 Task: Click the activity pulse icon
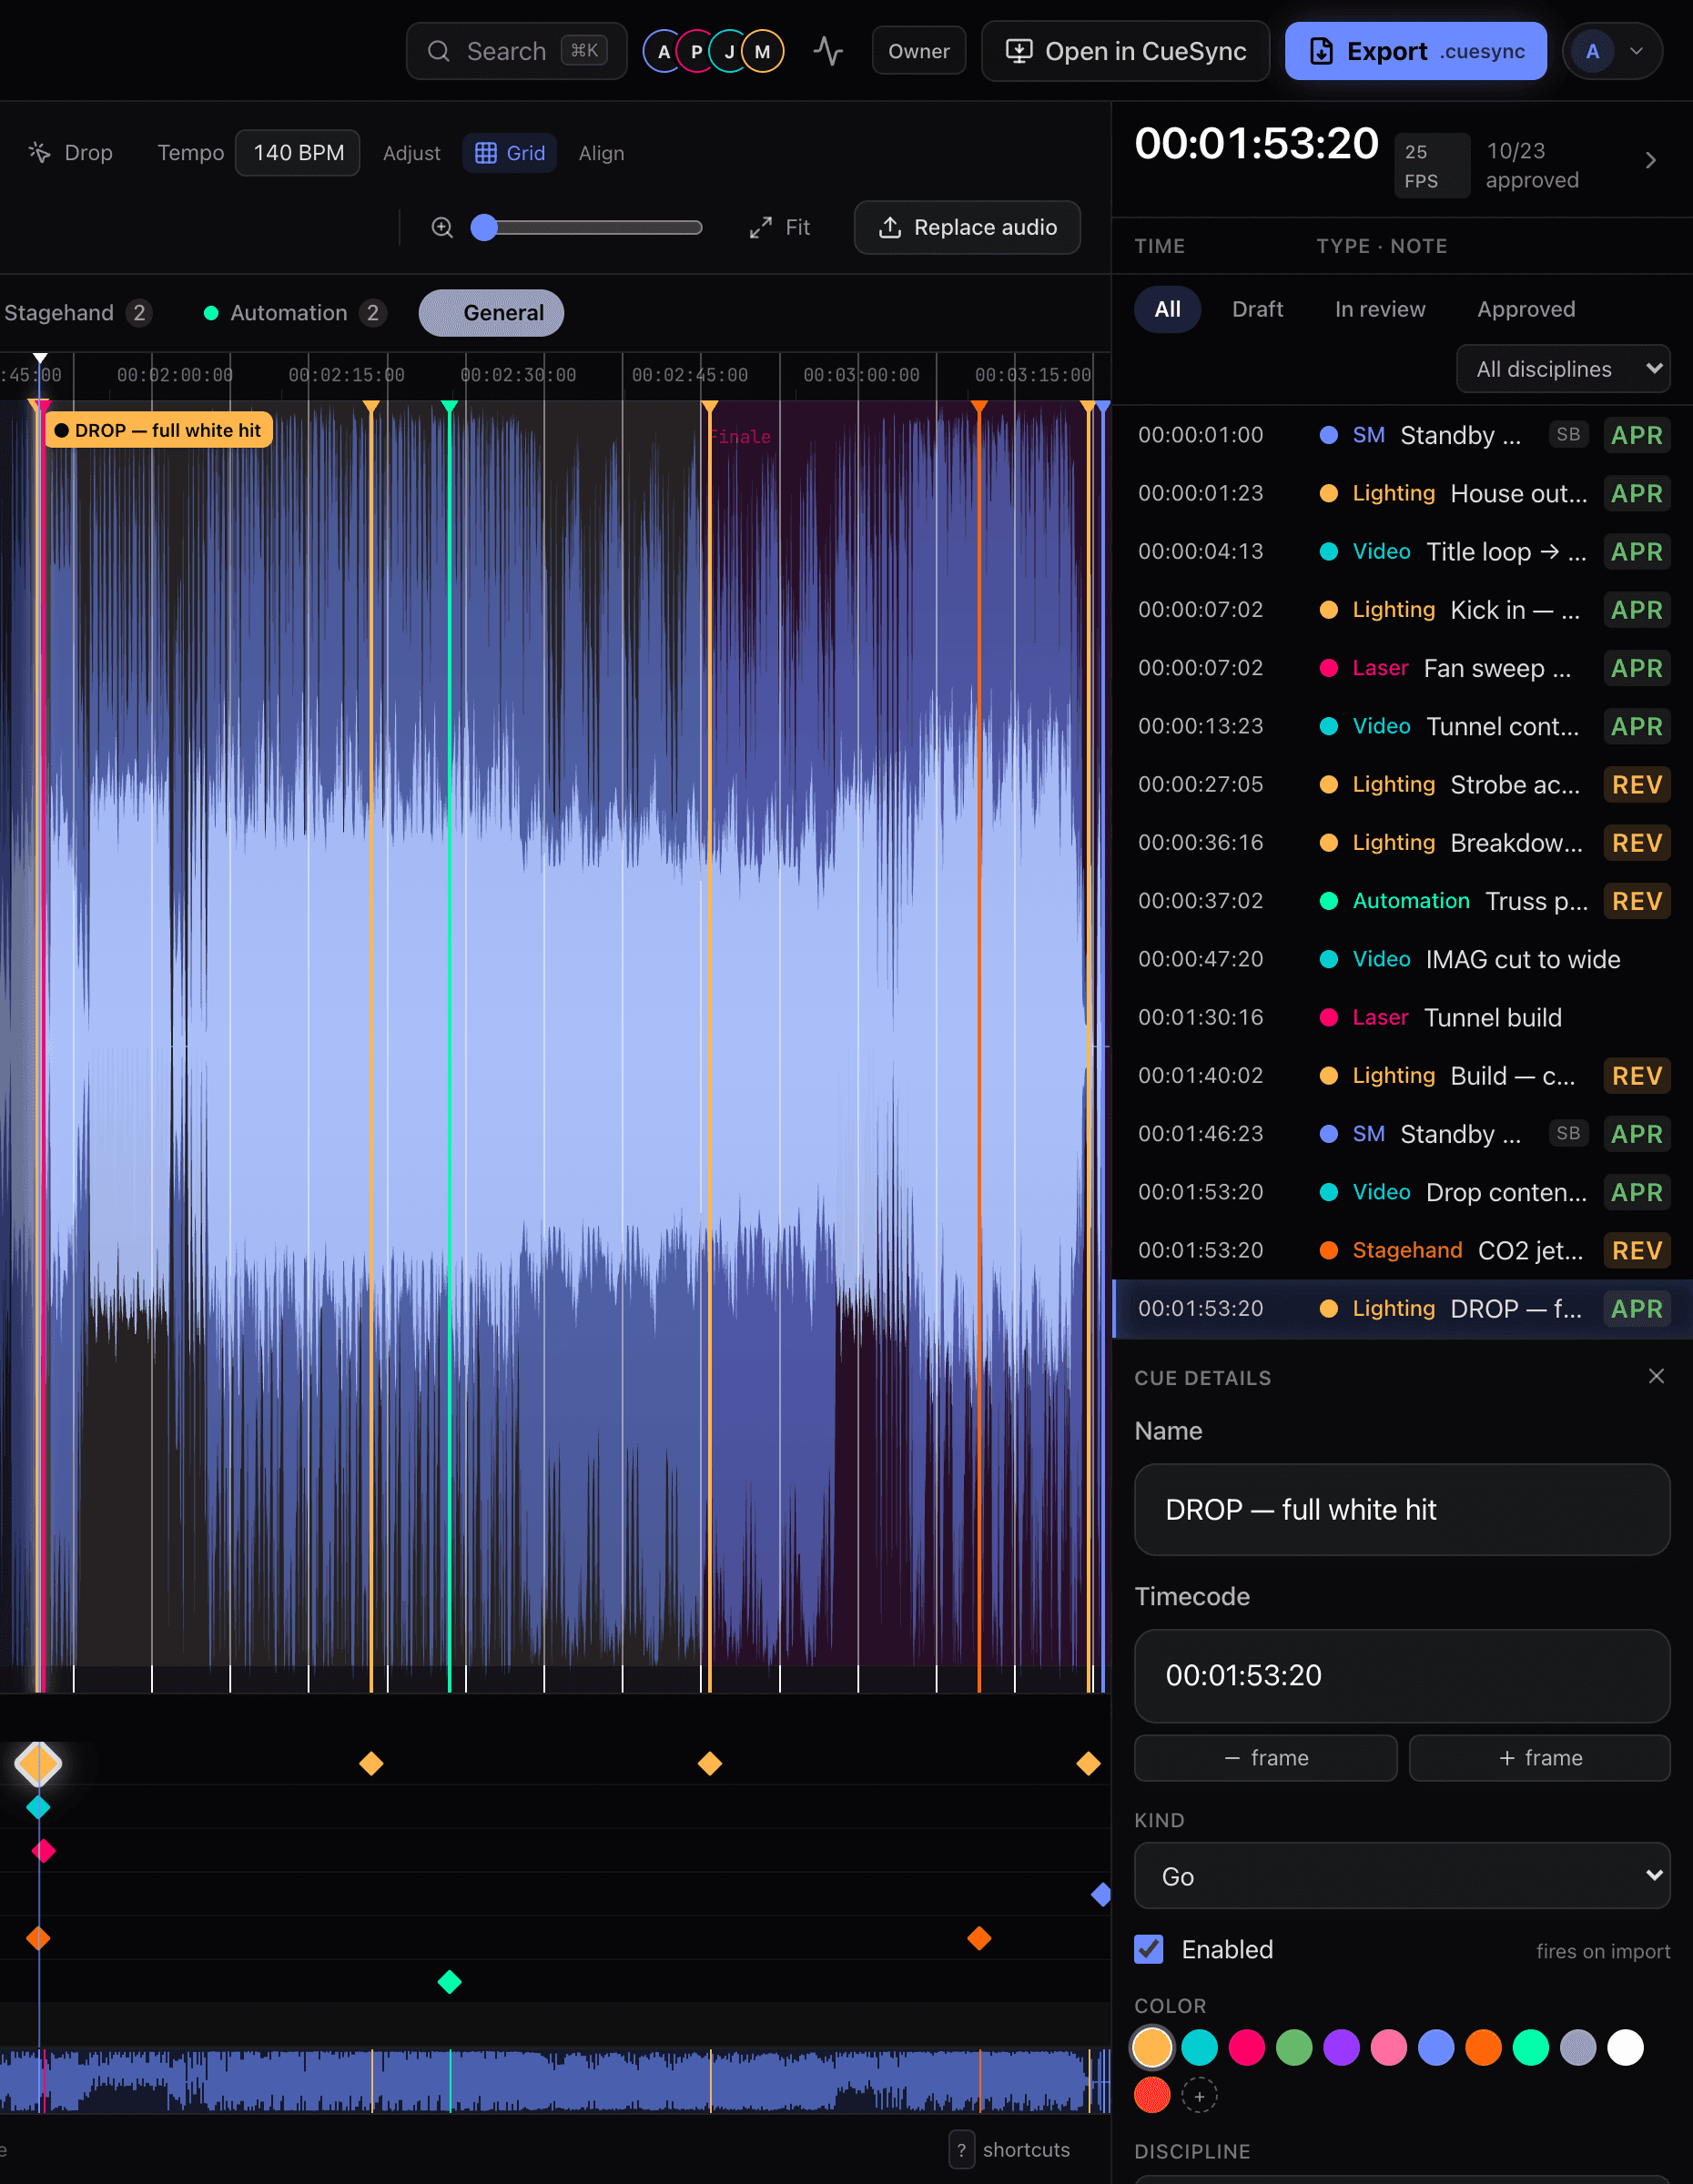click(x=828, y=51)
